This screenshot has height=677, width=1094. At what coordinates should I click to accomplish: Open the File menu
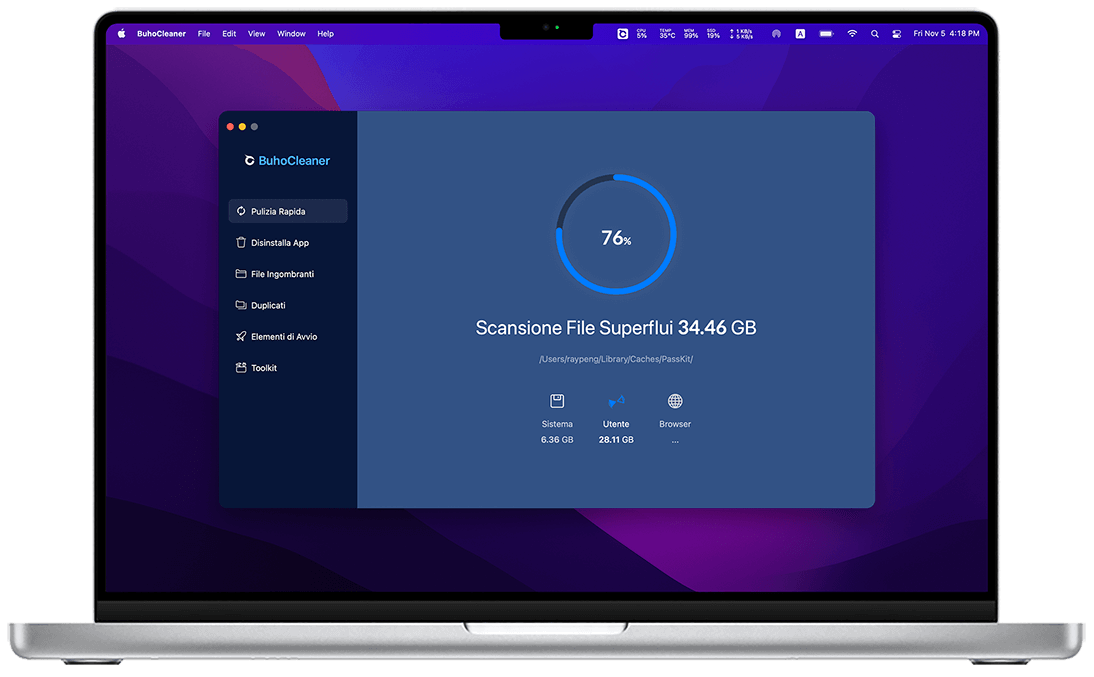click(204, 34)
